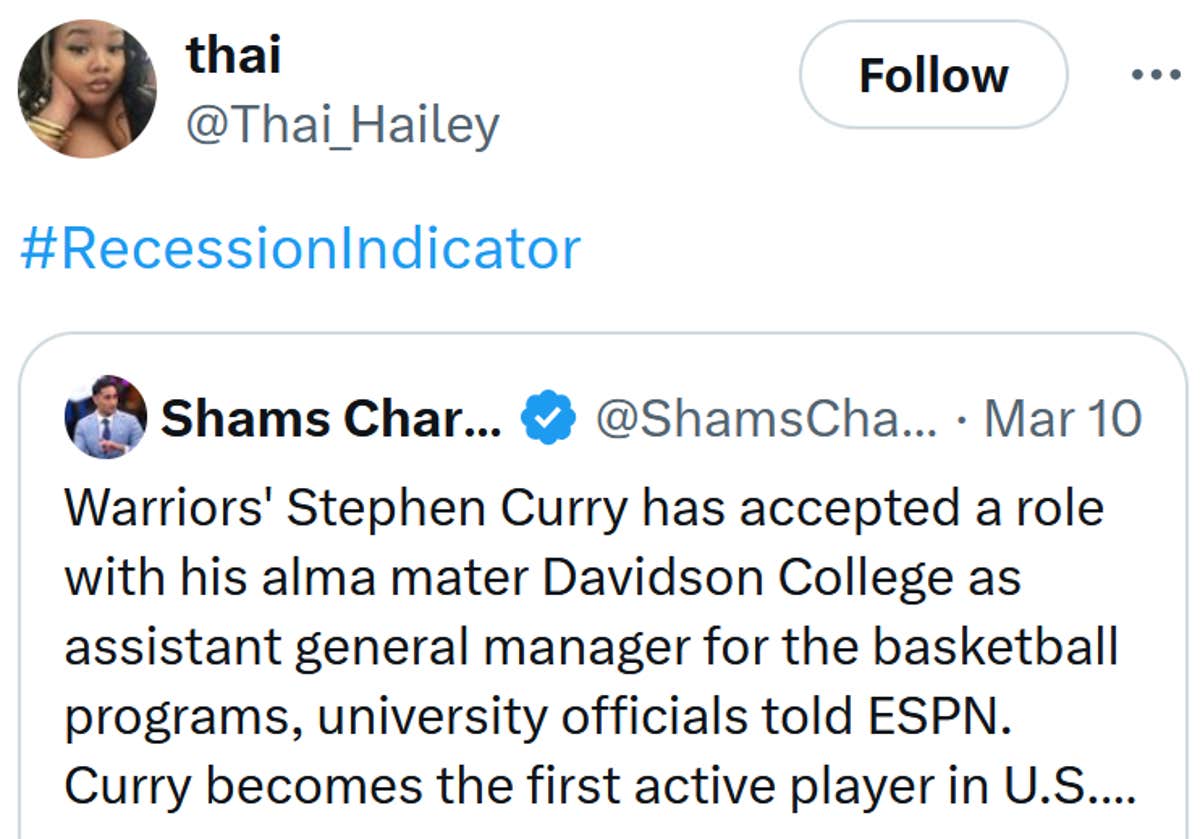Open the @ShamsCha... handle
Viewport: 1200px width, 839px height.
pyautogui.click(x=766, y=419)
